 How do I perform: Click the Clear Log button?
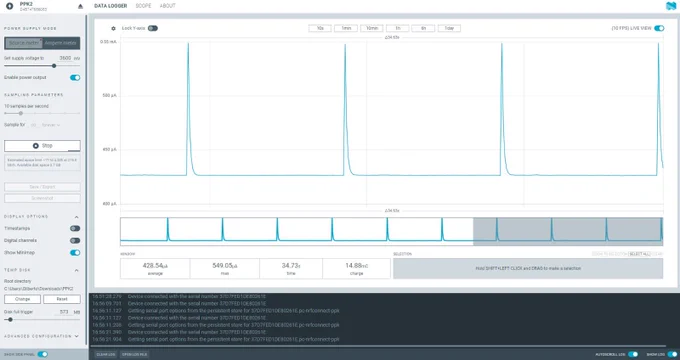click(106, 354)
